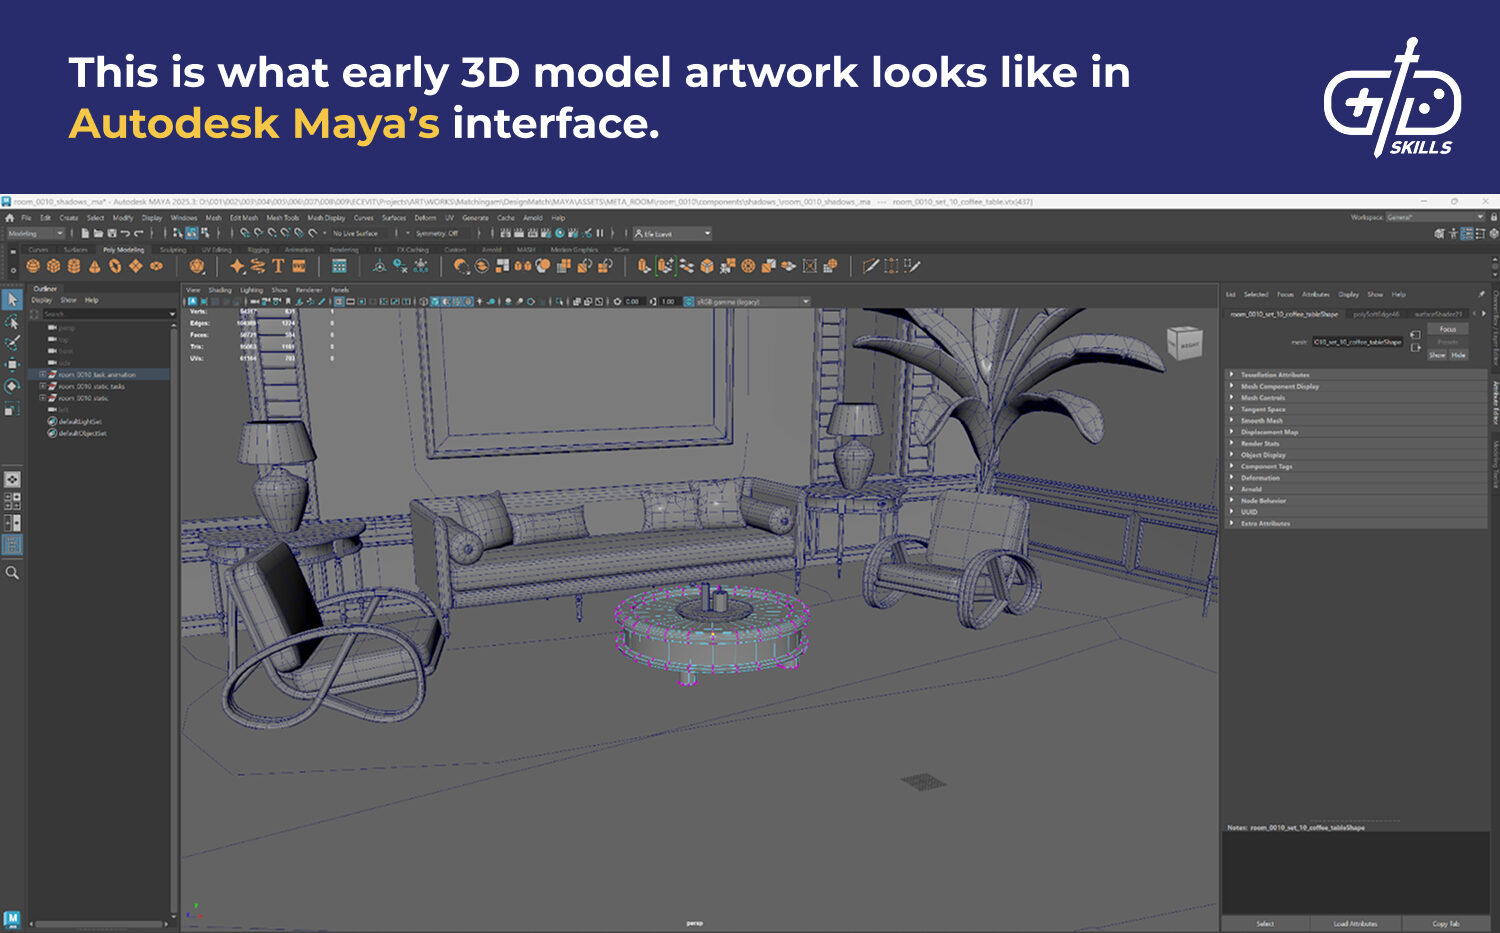The width and height of the screenshot is (1500, 933).
Task: Click the new scene file icon
Action: 85,233
